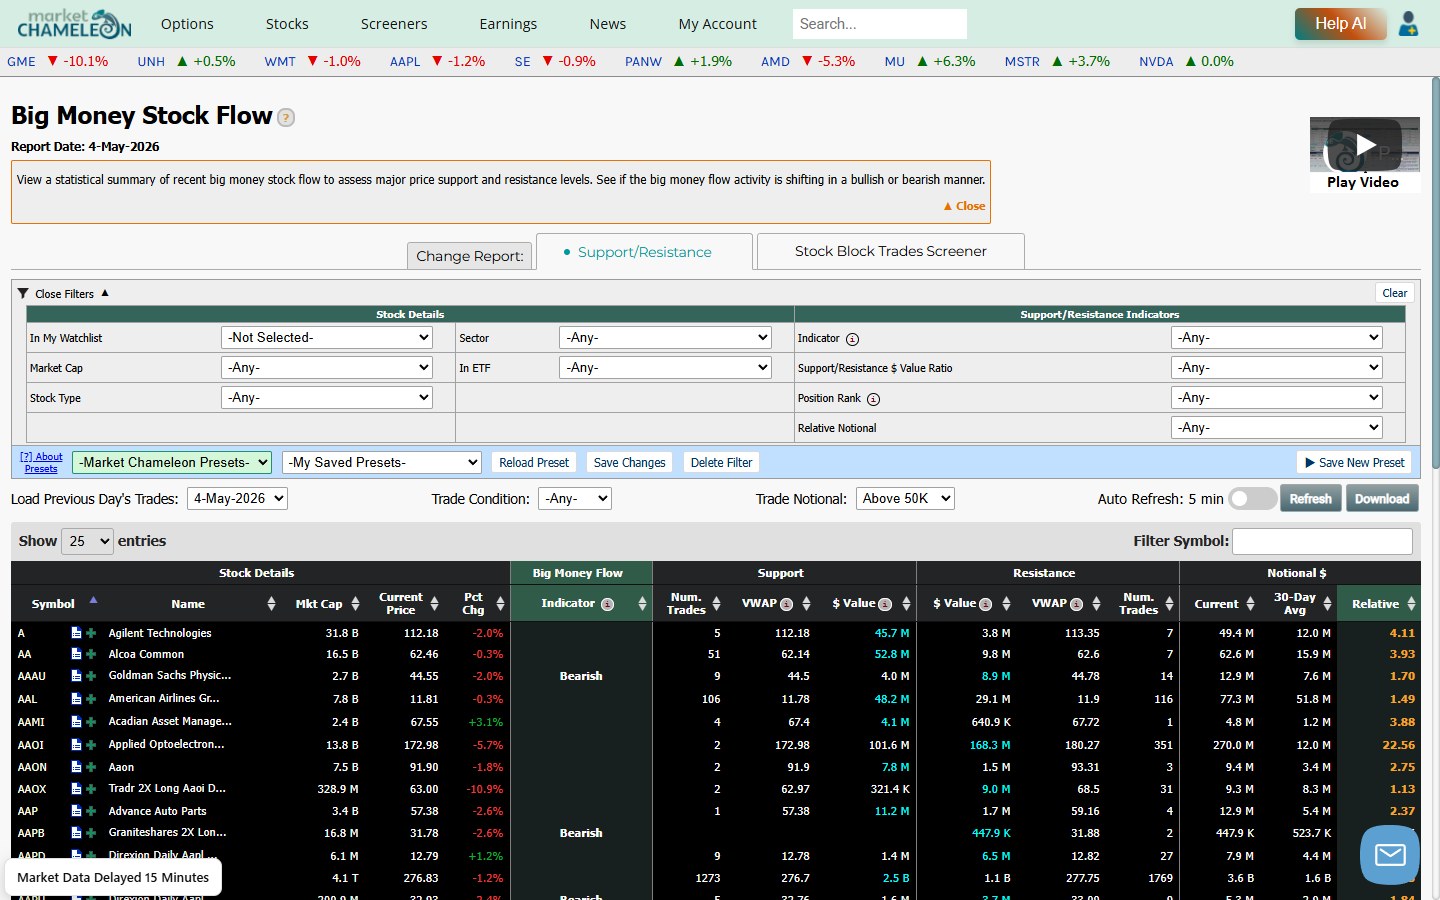The image size is (1440, 900).
Task: Open the News menu
Action: click(x=608, y=24)
